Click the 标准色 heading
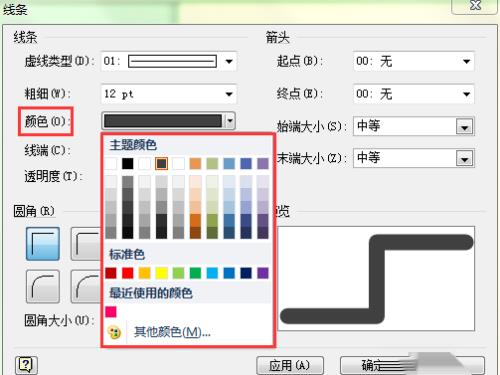500x375 pixels. click(x=127, y=255)
